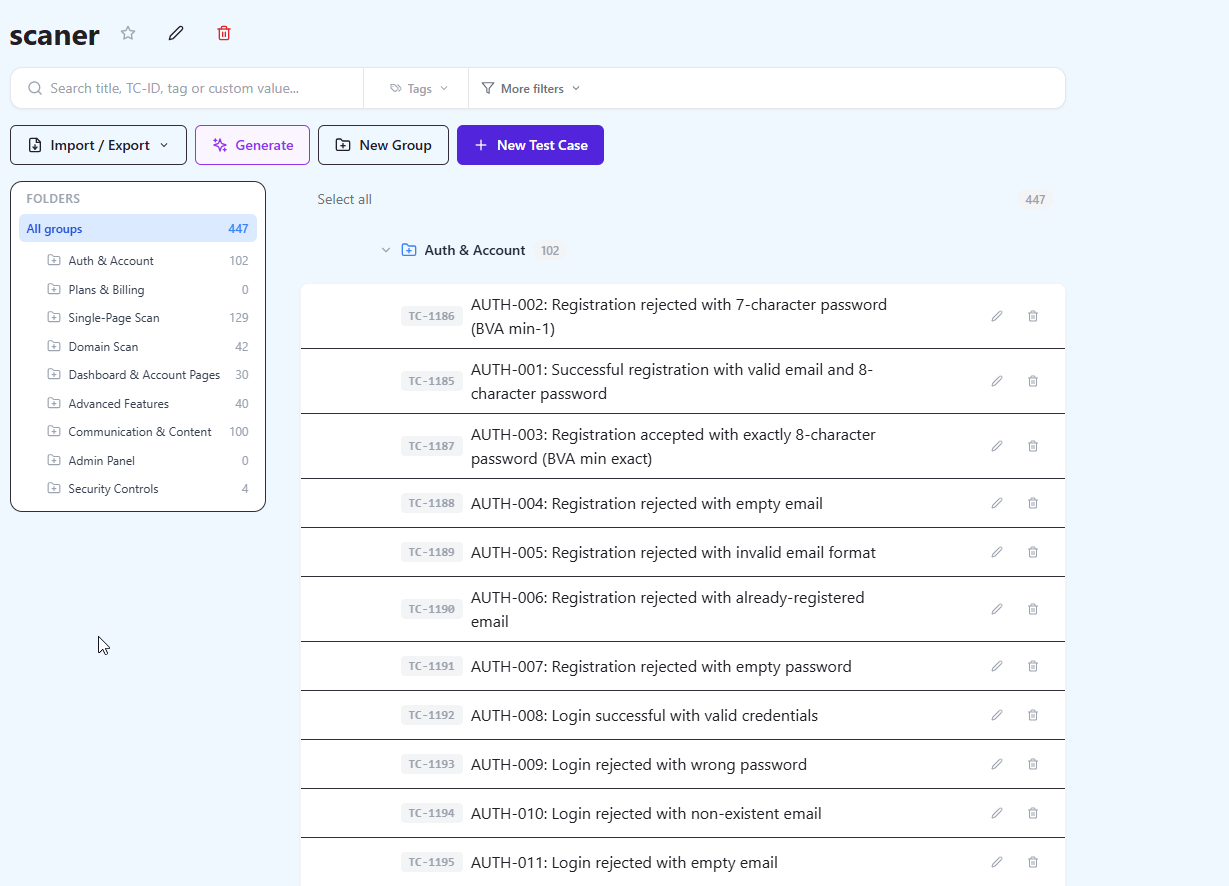
Task: Open AUTH-011 login empty email test case
Action: click(x=624, y=862)
